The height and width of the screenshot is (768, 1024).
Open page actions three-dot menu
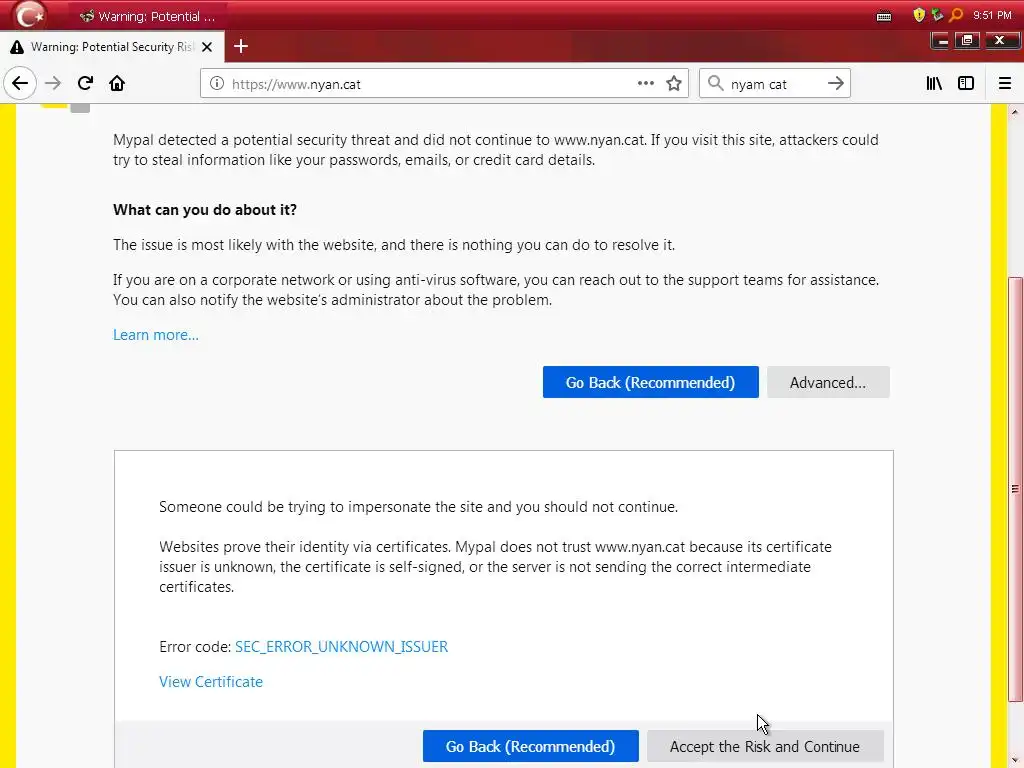[645, 83]
